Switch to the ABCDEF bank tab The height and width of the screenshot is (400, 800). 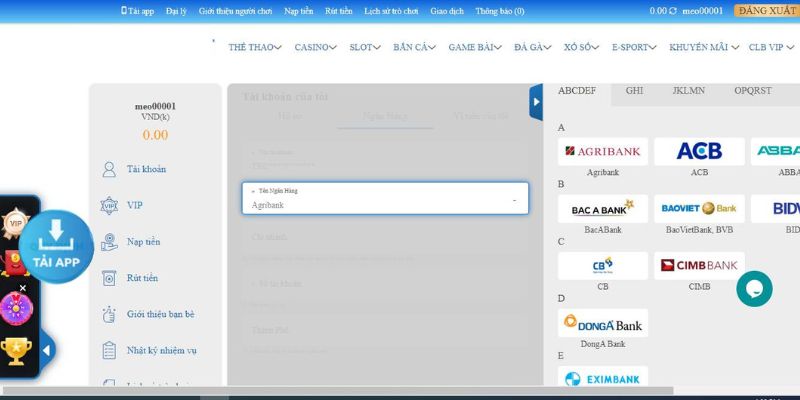[577, 91]
